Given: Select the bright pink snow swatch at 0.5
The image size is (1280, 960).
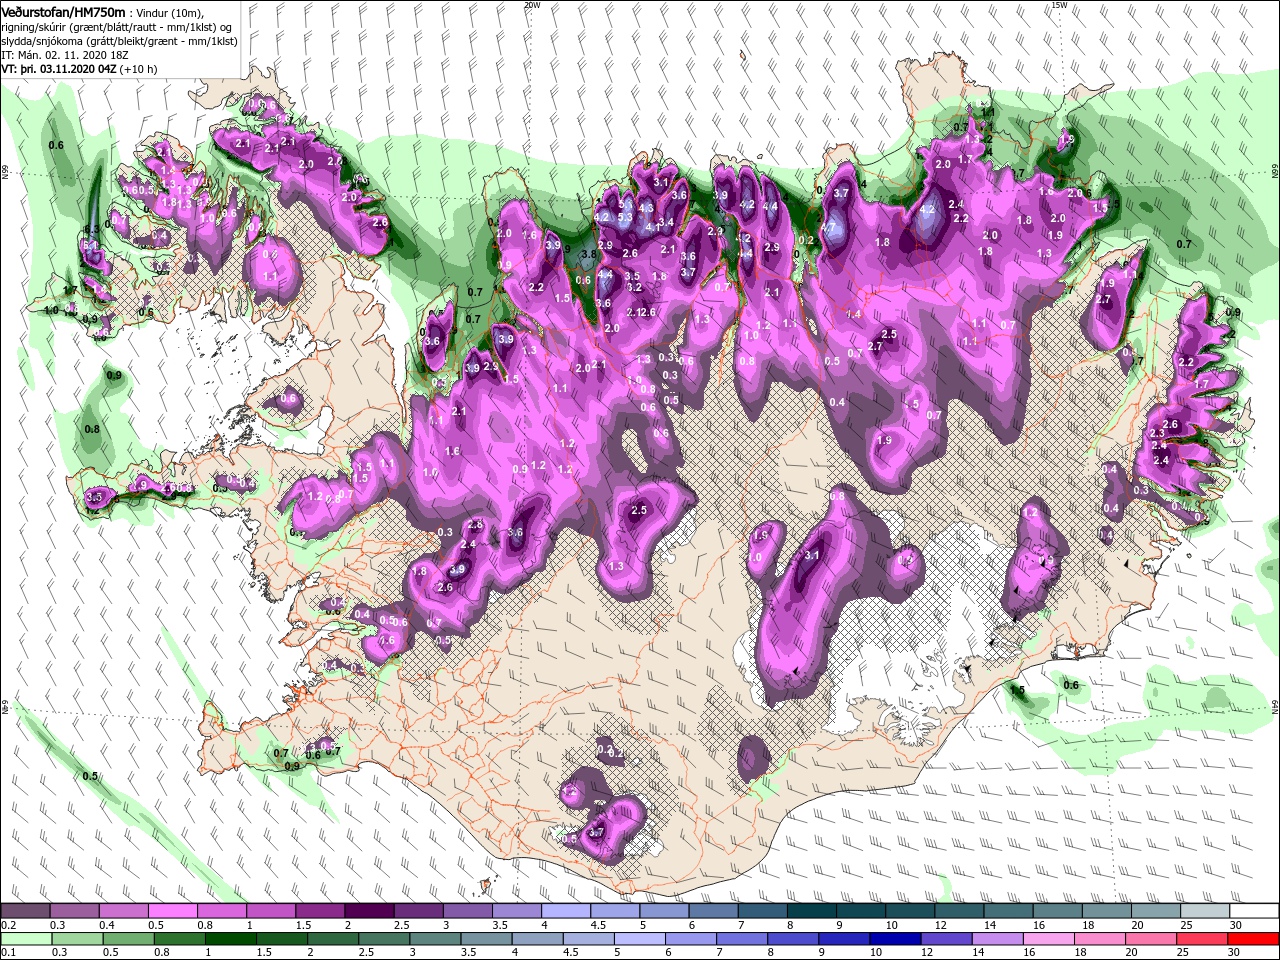Looking at the screenshot, I should click(173, 911).
